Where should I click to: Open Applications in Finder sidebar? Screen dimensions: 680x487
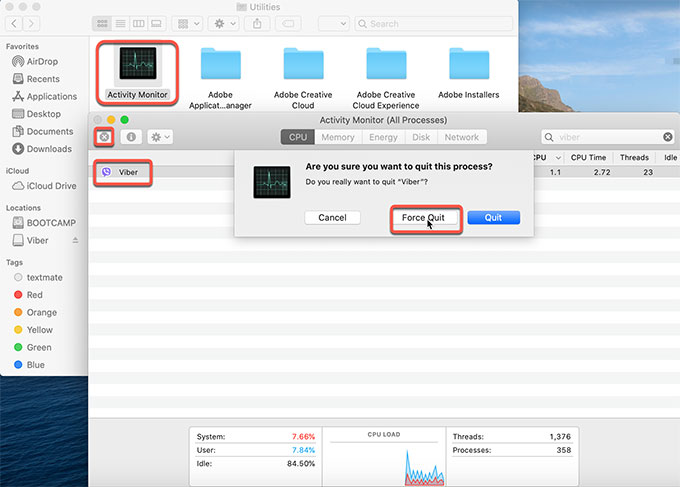(51, 96)
